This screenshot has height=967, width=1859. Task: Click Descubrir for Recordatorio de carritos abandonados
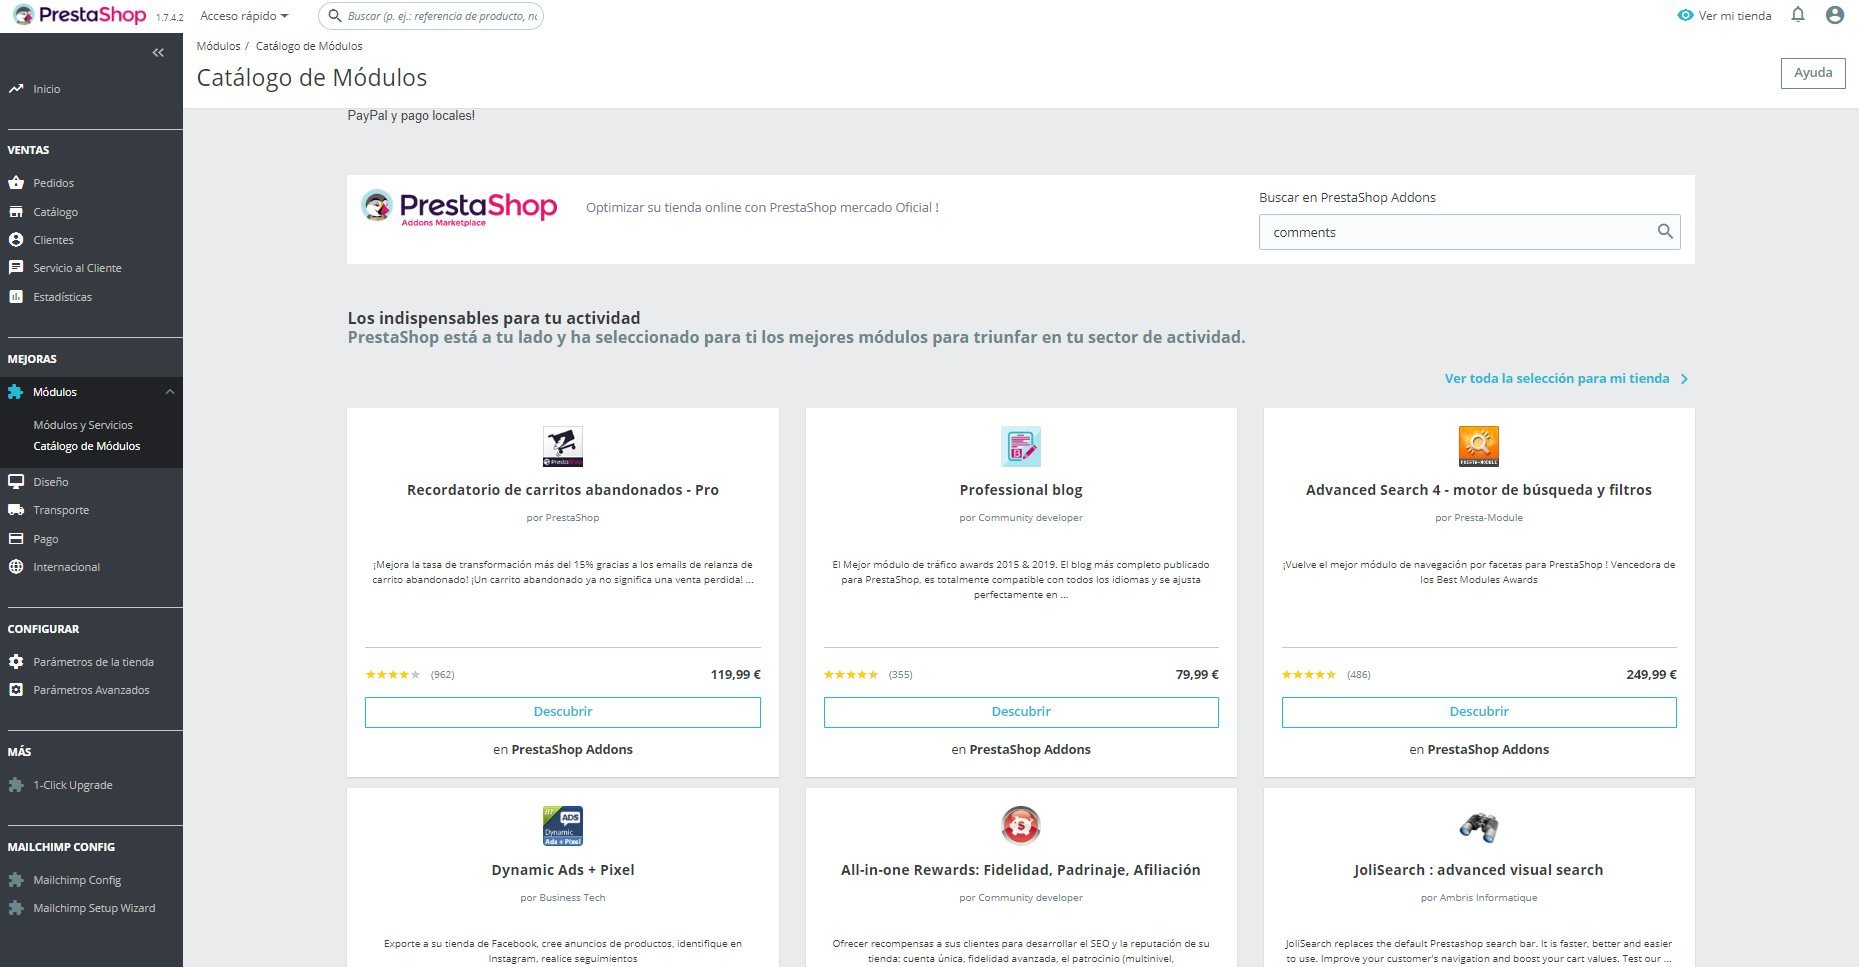pos(563,712)
